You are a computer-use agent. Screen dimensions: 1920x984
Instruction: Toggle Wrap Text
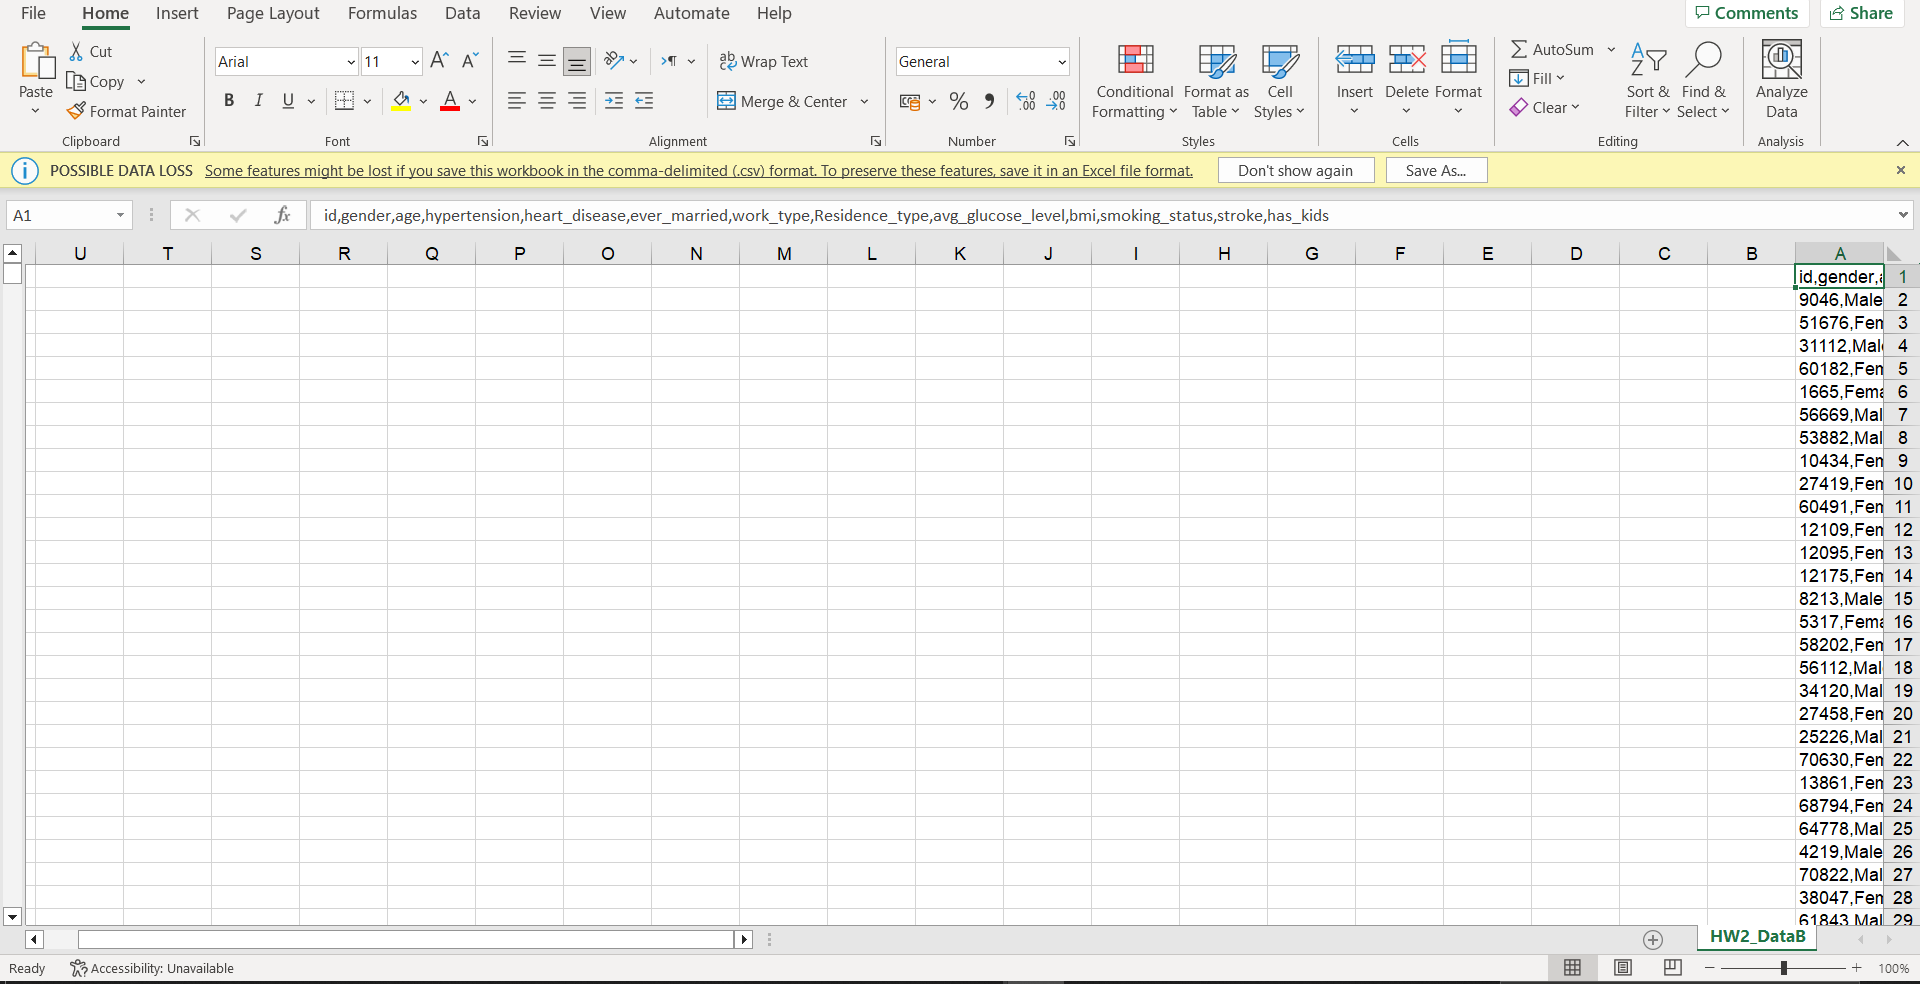click(764, 61)
